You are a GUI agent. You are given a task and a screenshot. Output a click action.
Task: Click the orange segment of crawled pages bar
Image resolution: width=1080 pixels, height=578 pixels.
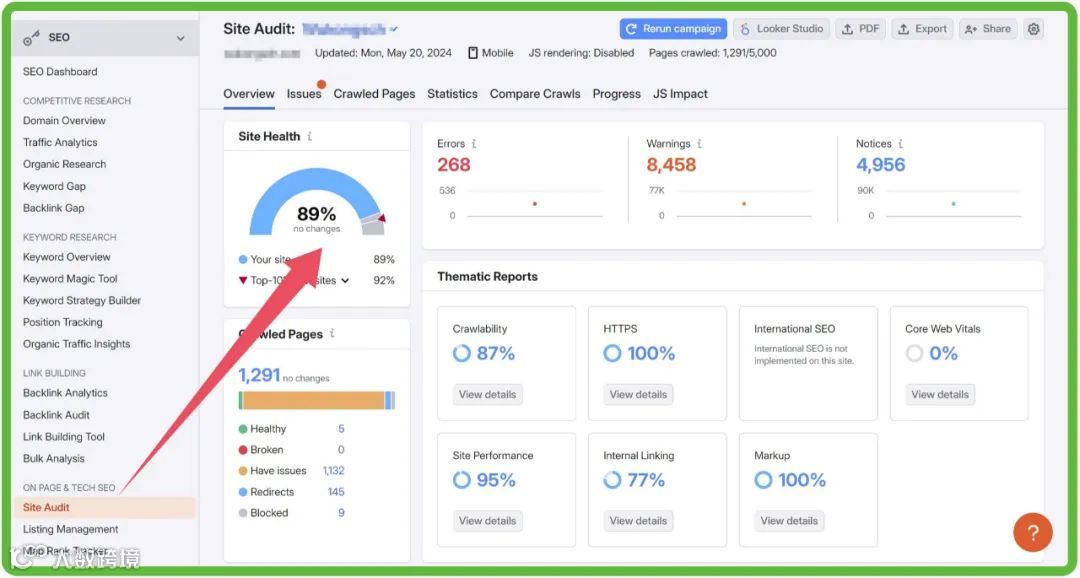tap(313, 400)
